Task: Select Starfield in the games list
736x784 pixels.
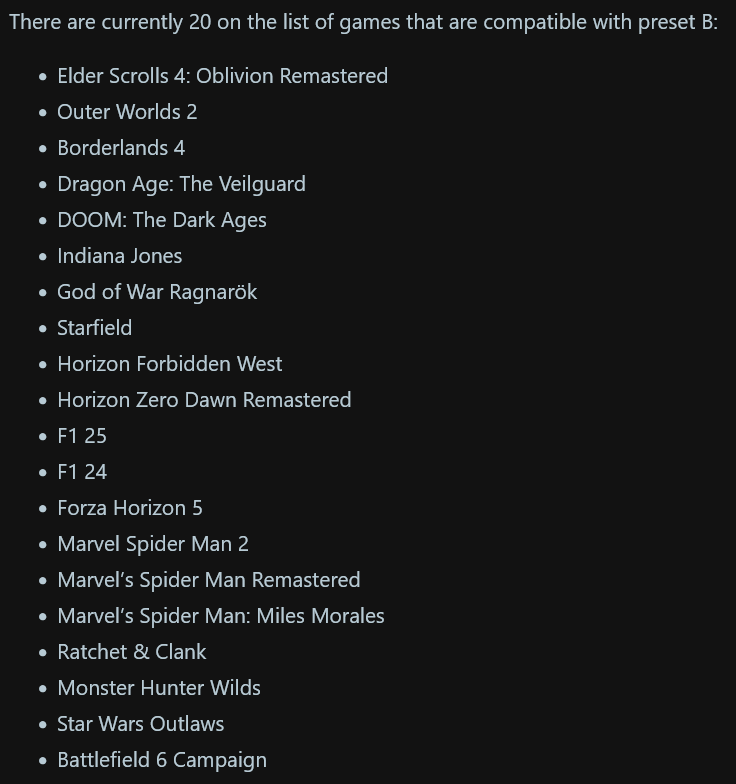Action: (x=95, y=328)
